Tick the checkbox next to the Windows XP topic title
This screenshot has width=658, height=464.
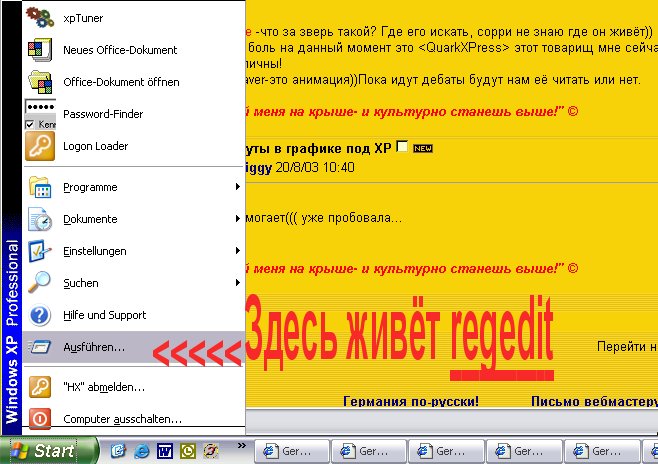402,147
